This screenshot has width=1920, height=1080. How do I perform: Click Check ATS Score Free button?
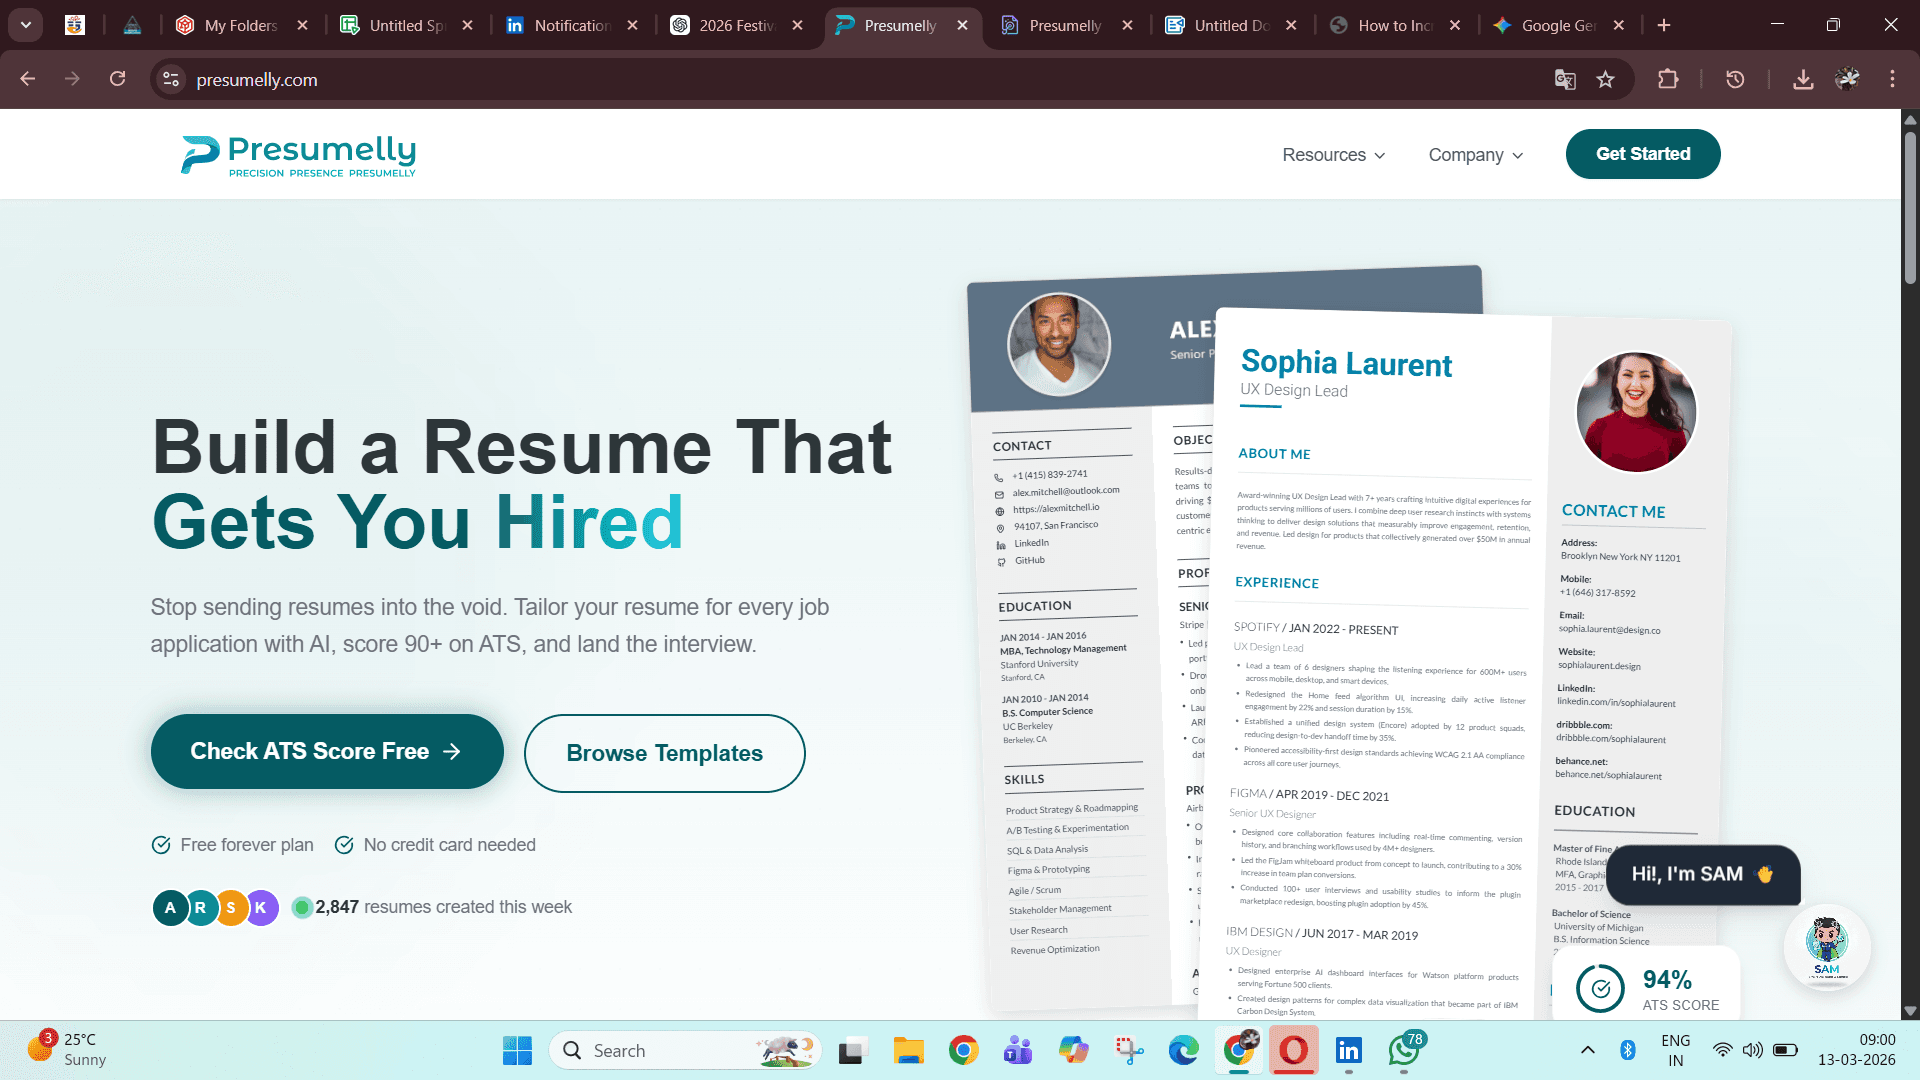pyautogui.click(x=327, y=751)
